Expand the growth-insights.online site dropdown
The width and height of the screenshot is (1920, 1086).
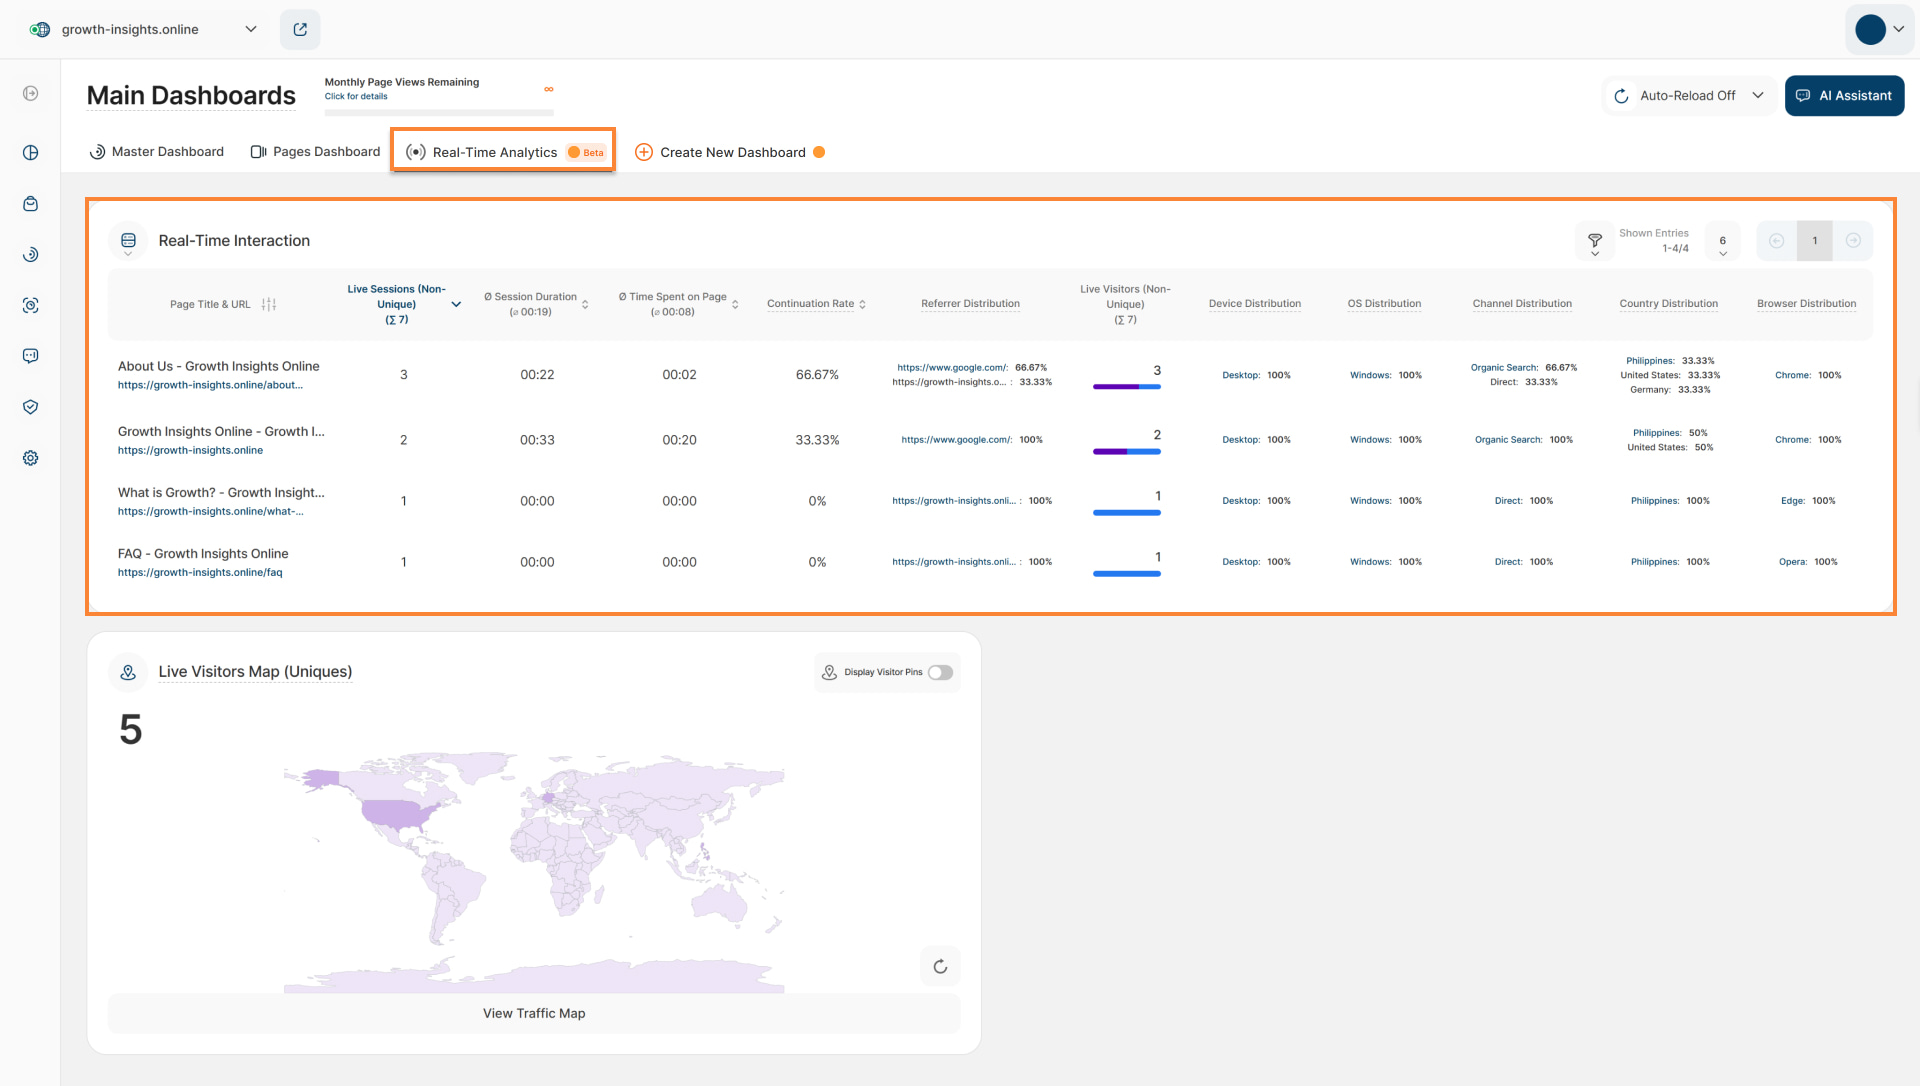(250, 30)
